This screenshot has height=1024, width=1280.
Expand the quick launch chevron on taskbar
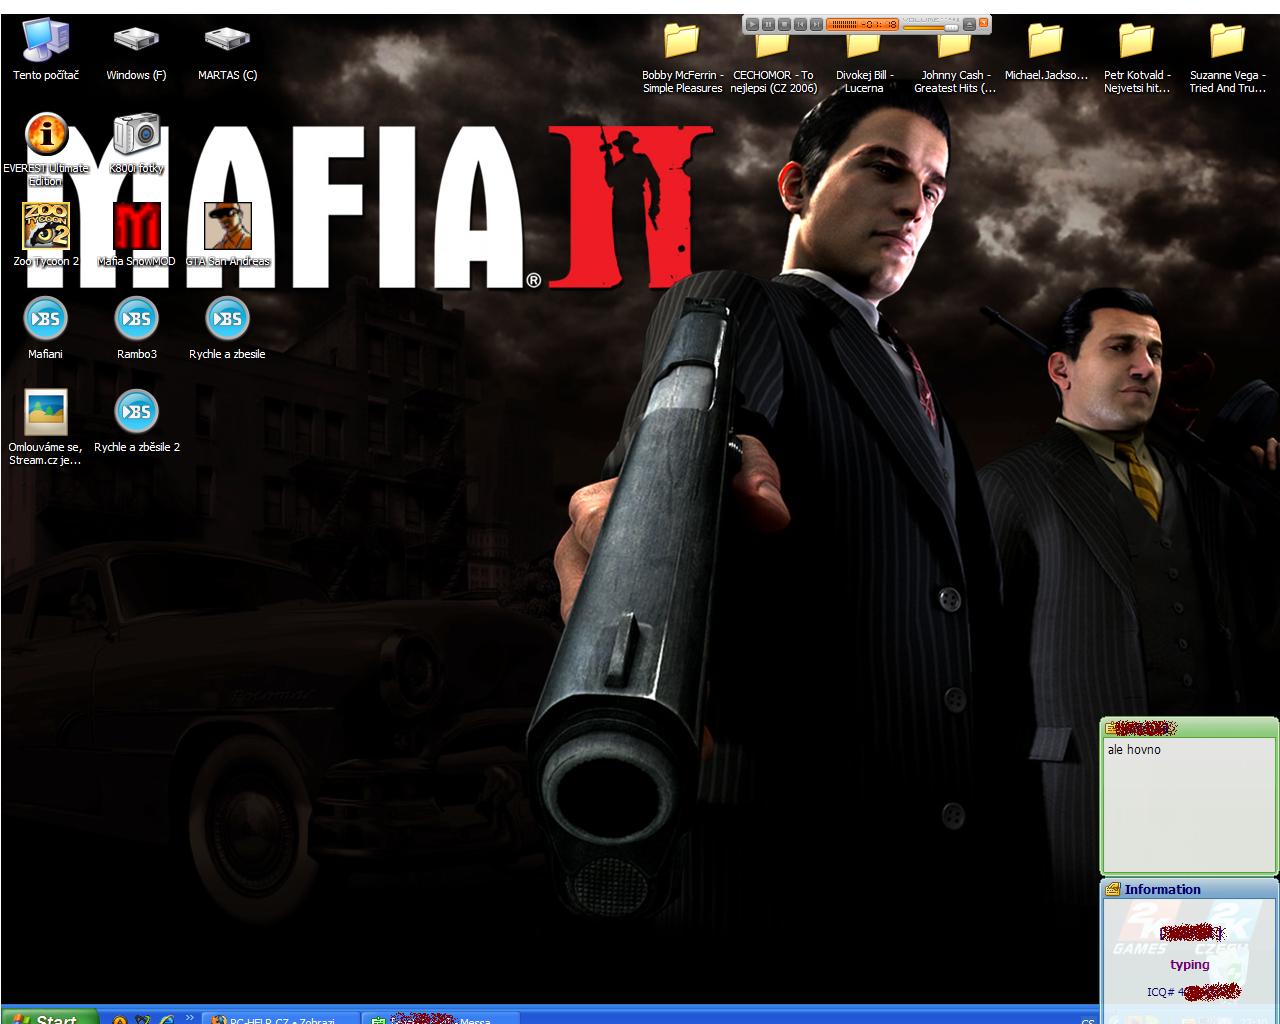(189, 1018)
